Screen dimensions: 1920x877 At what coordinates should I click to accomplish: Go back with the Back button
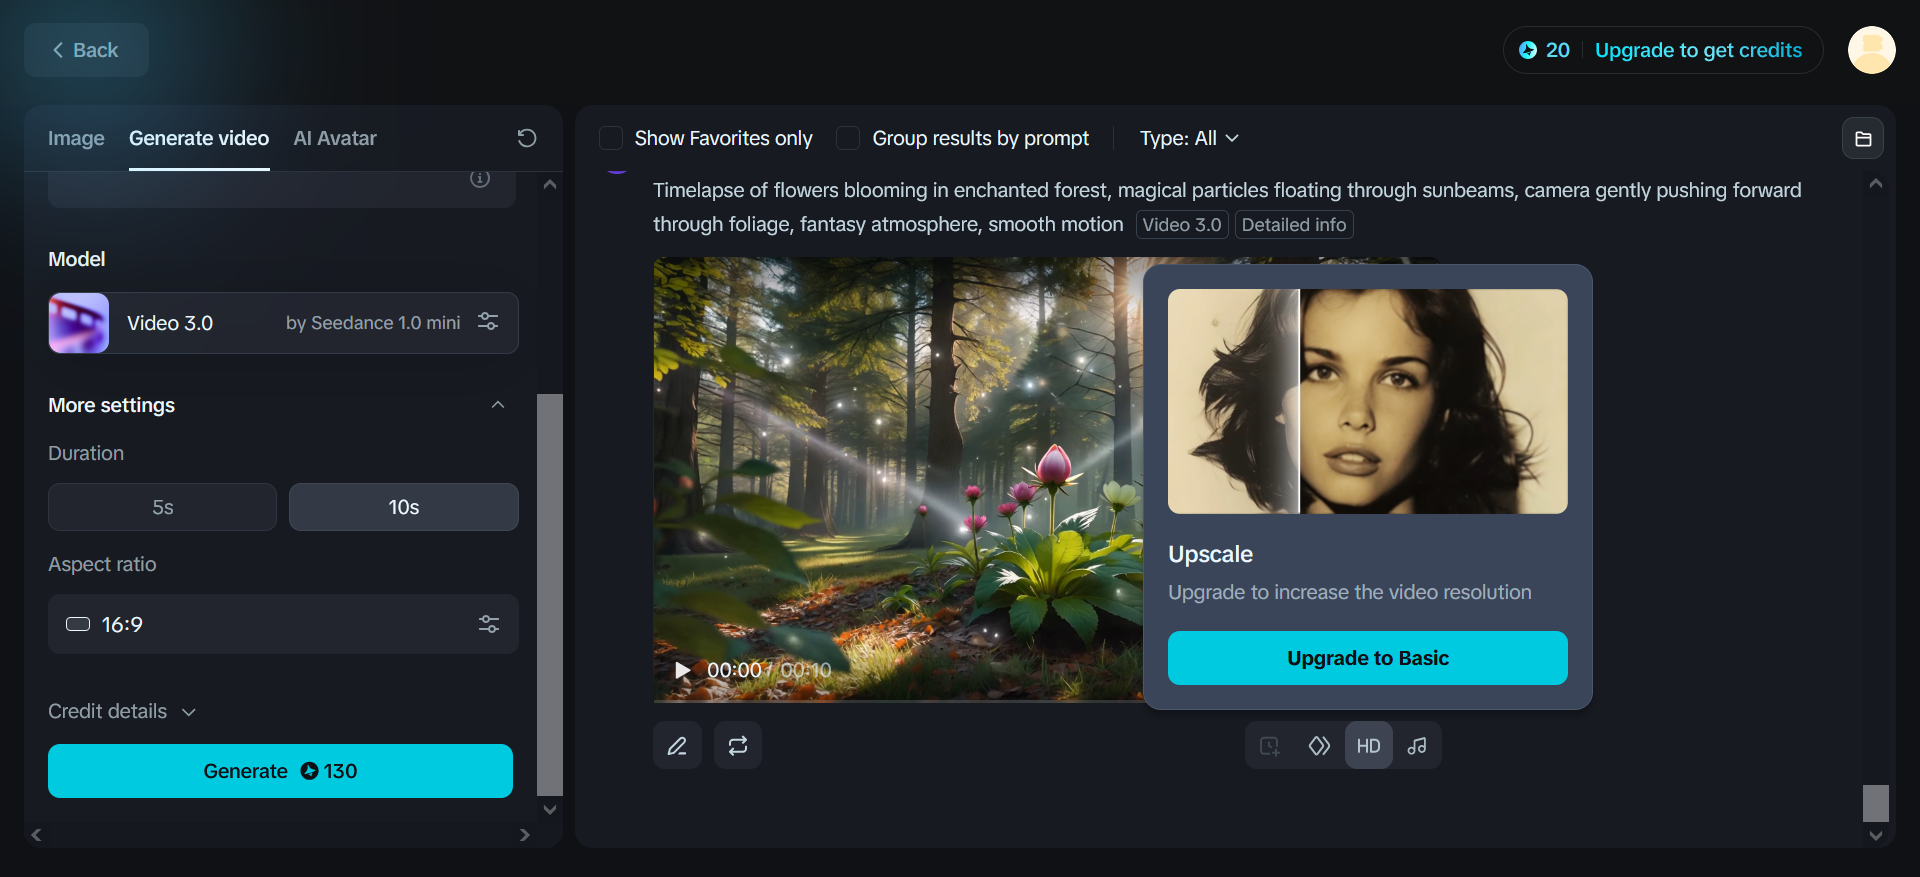(86, 50)
